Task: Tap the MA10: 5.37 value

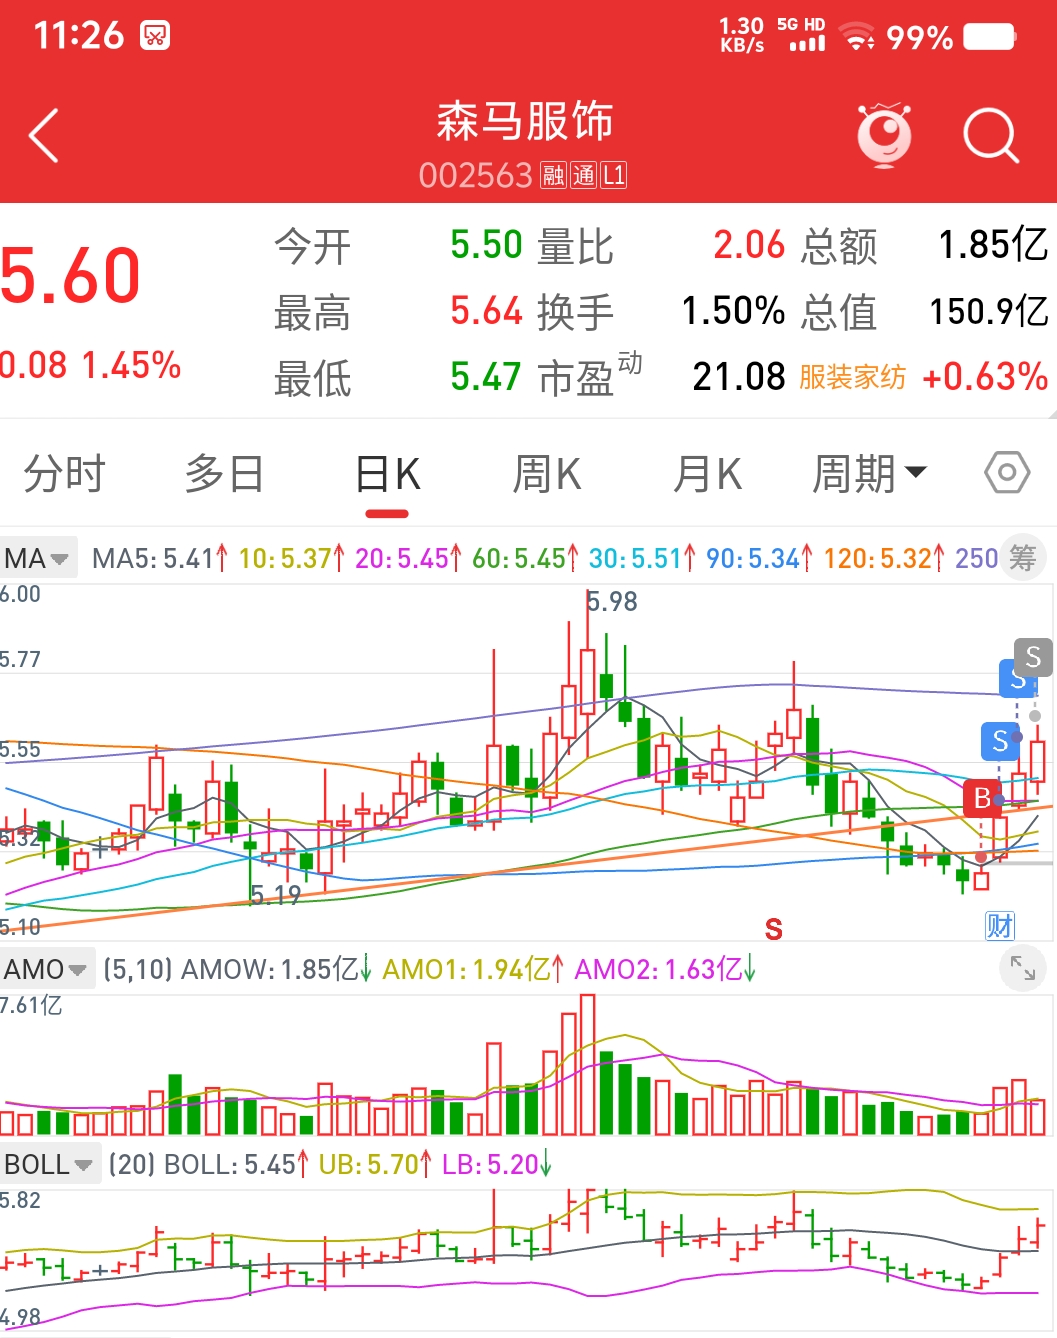Action: (x=292, y=558)
